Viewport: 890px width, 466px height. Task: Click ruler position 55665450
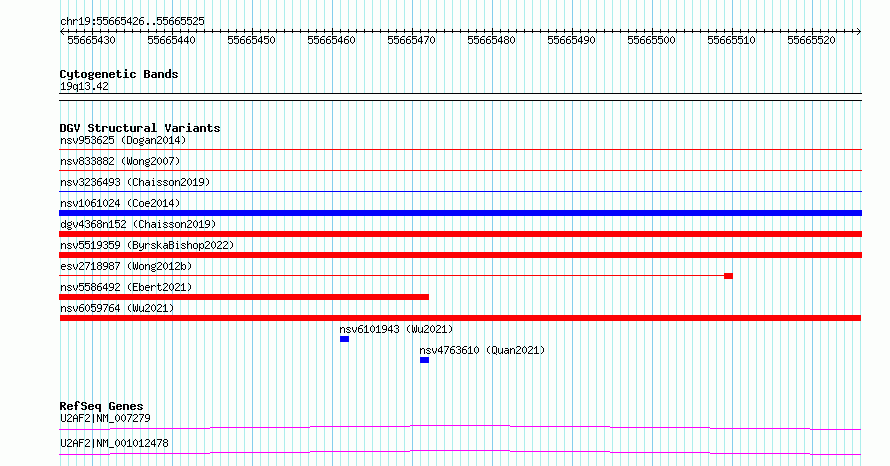click(251, 40)
